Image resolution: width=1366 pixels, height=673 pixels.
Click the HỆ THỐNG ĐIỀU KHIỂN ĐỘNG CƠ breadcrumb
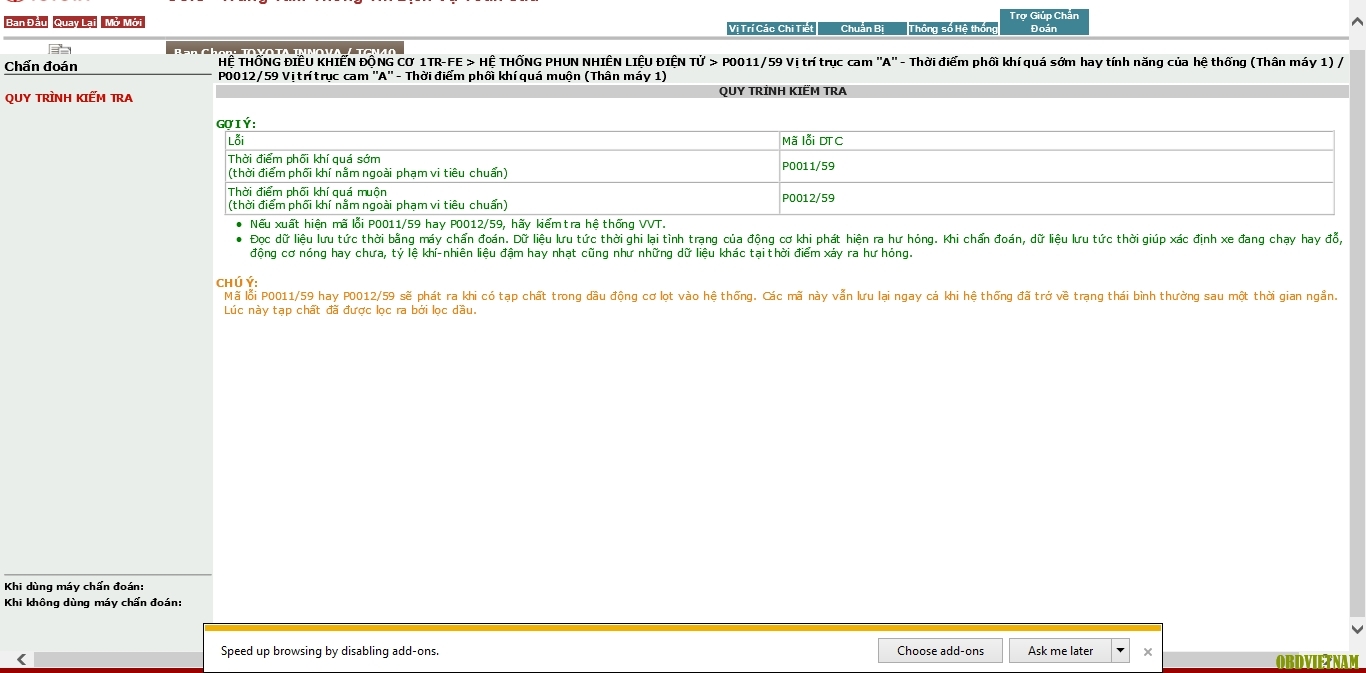[x=340, y=62]
